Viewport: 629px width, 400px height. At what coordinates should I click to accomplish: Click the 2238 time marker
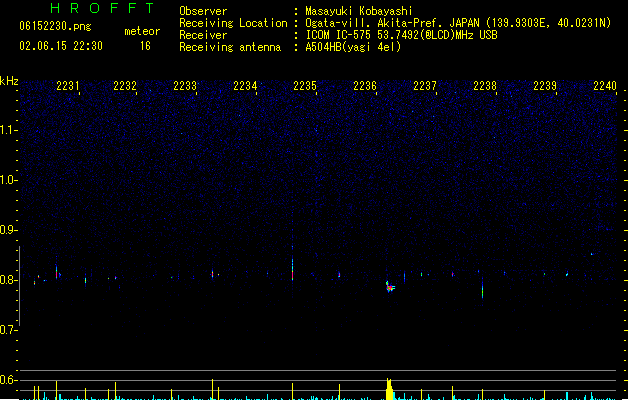pos(485,86)
